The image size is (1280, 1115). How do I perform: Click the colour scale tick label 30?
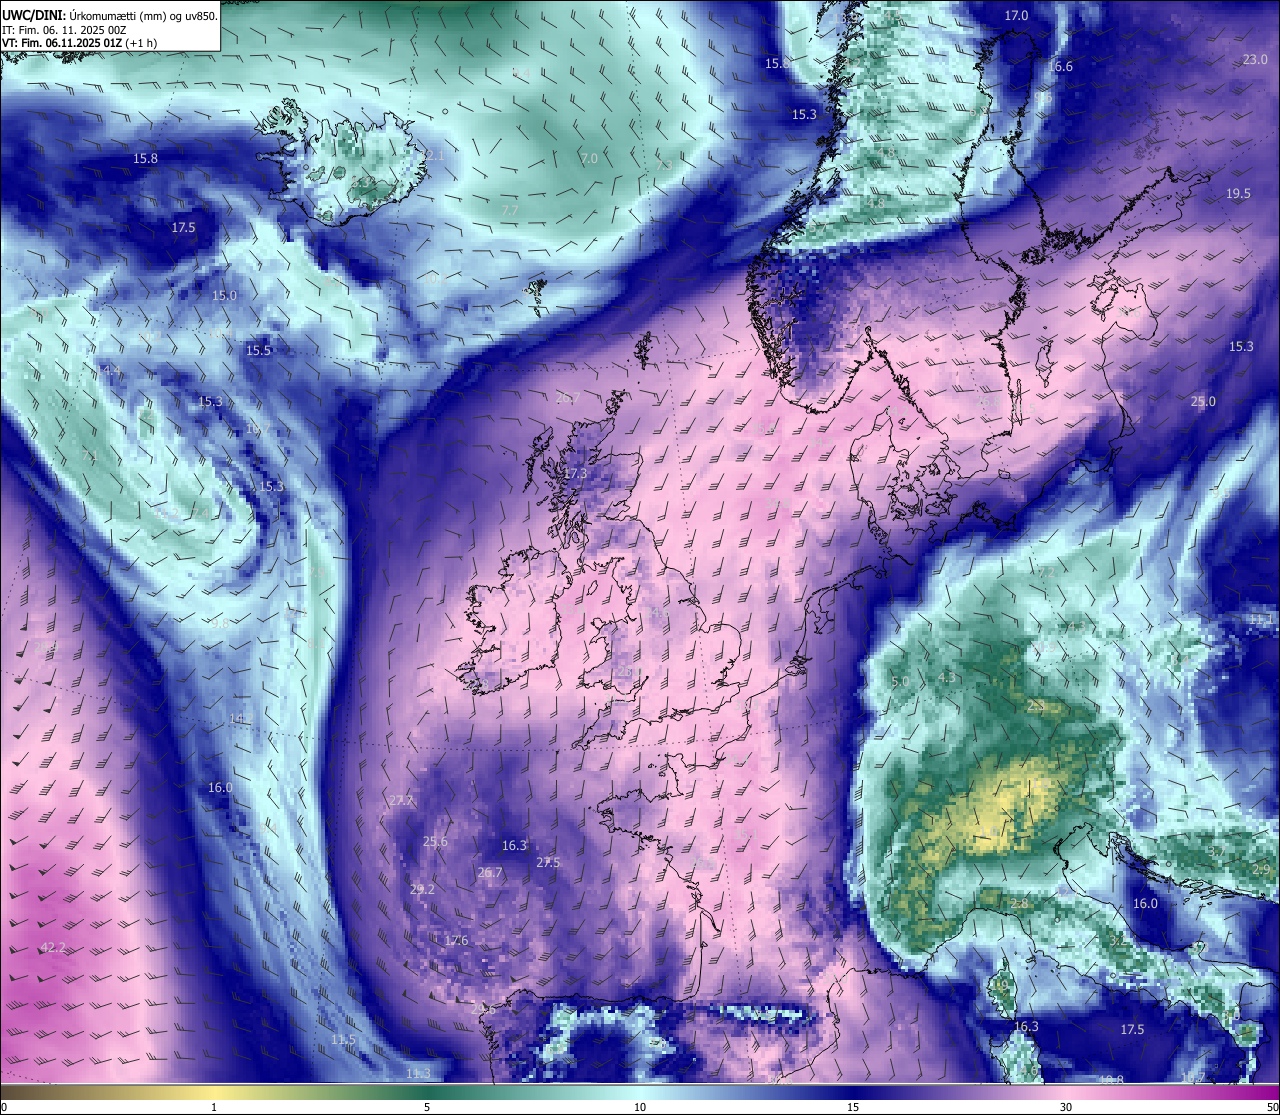tap(1066, 1107)
